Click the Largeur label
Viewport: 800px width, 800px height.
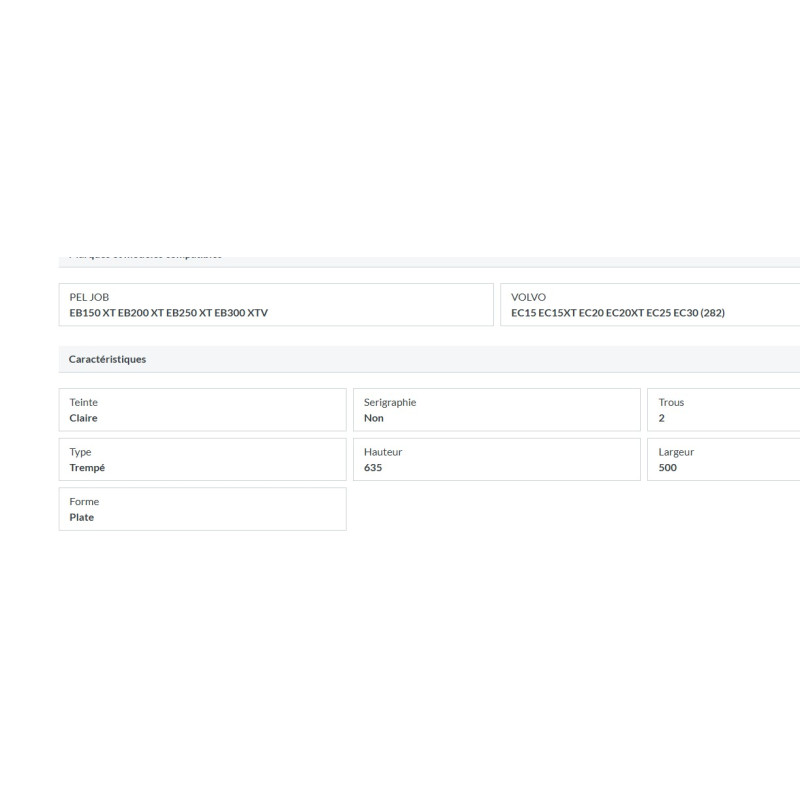tap(676, 452)
